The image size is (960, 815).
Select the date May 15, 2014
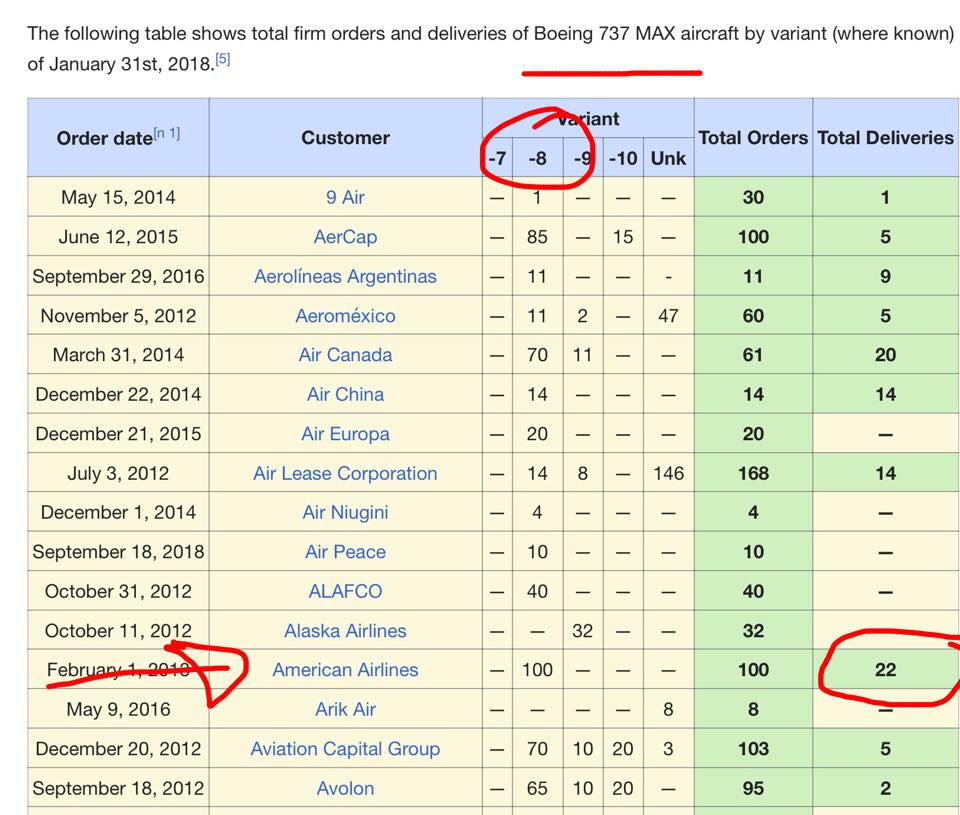[x=118, y=197]
